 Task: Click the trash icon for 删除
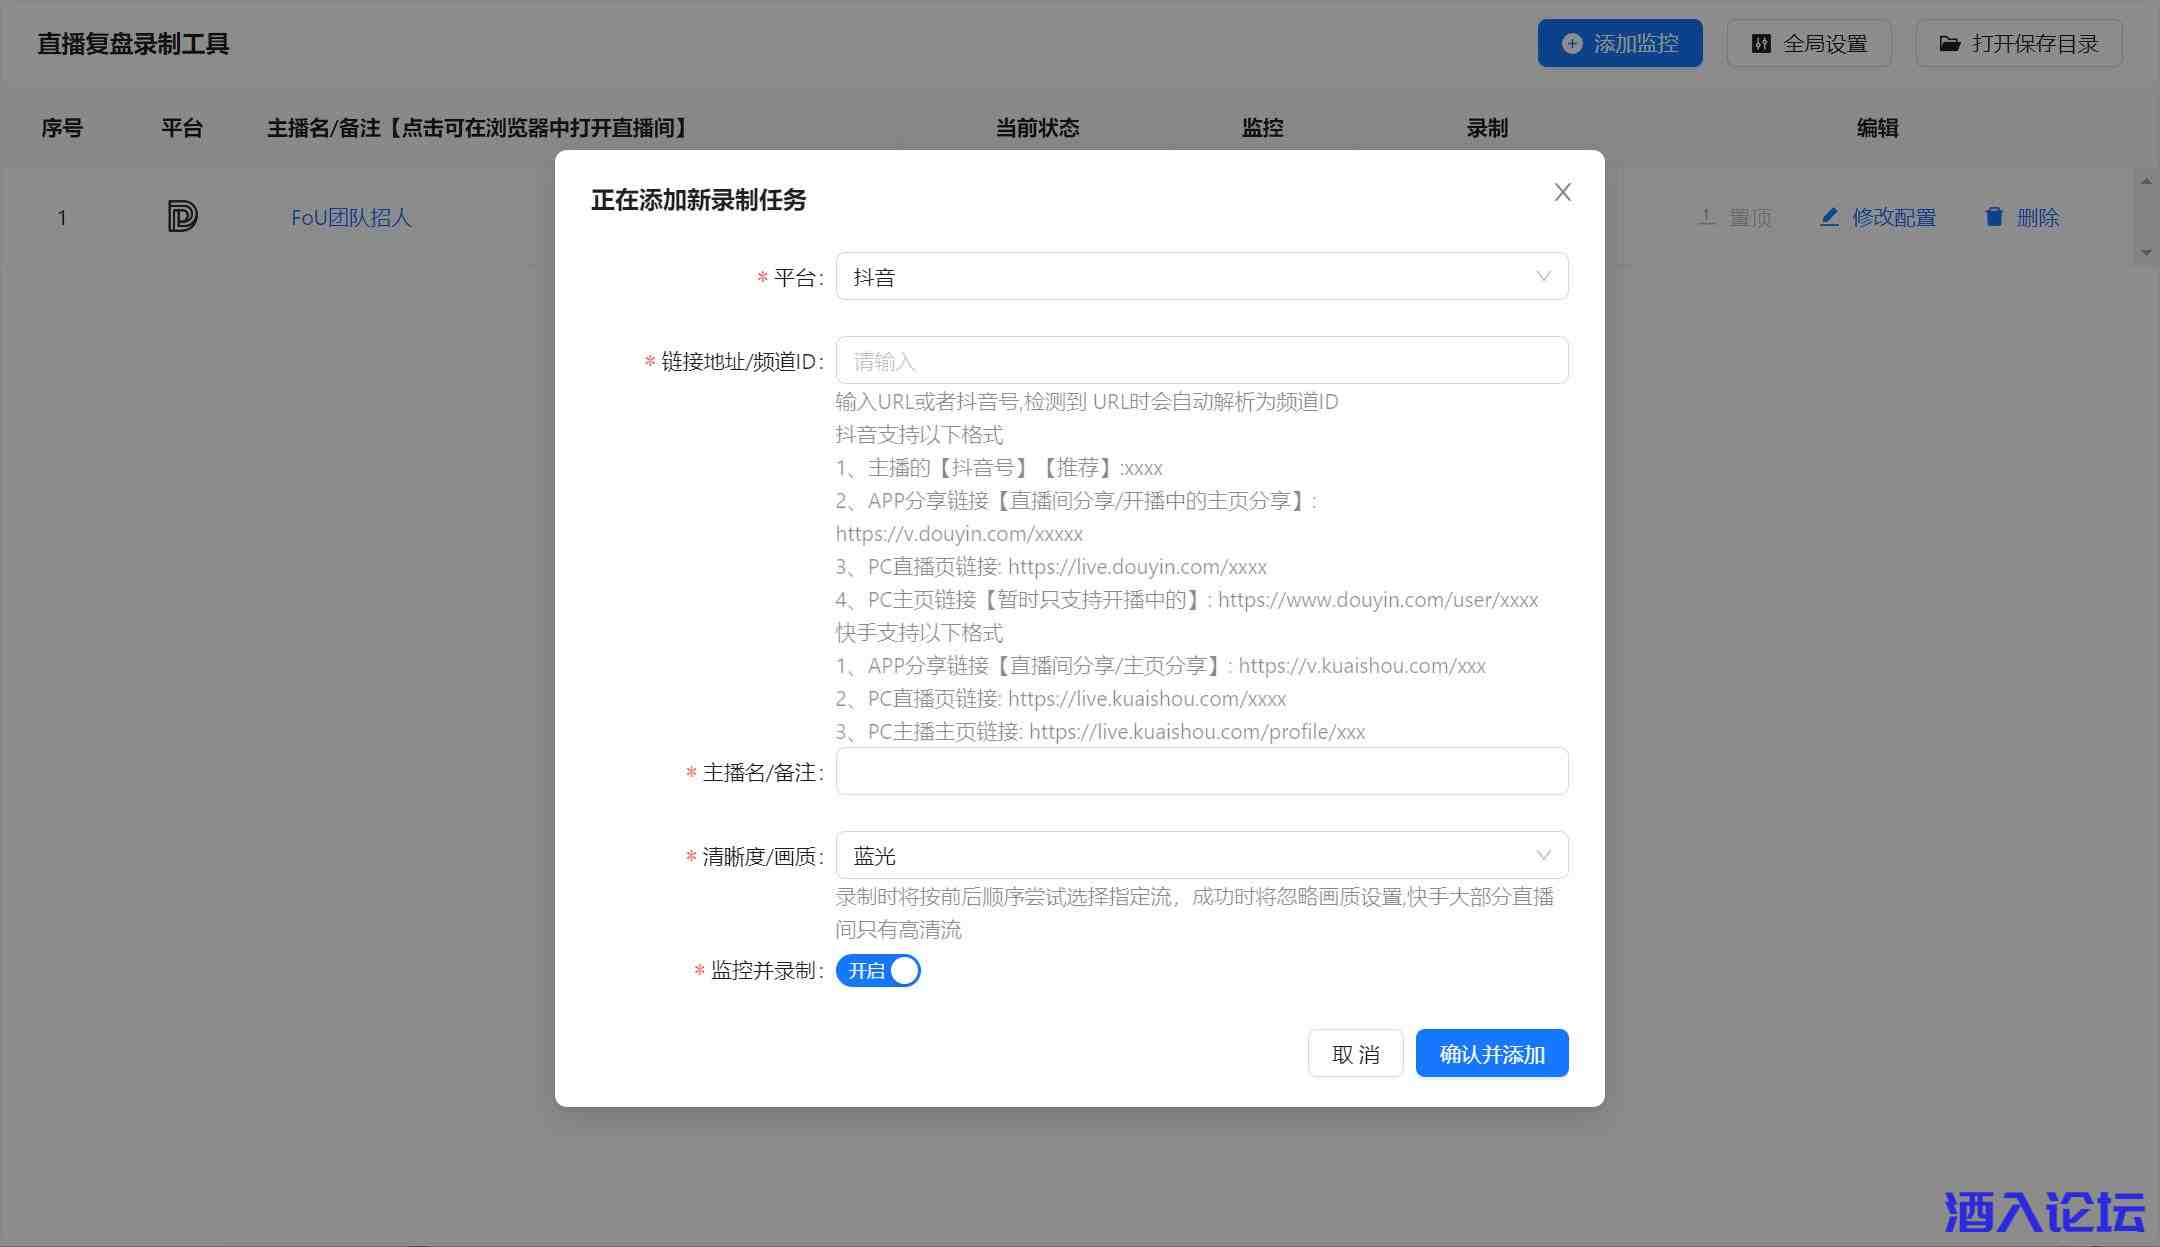(x=1994, y=217)
